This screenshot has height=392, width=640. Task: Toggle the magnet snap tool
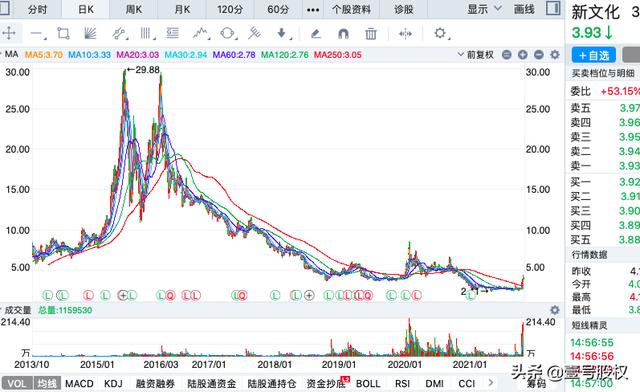(x=343, y=33)
